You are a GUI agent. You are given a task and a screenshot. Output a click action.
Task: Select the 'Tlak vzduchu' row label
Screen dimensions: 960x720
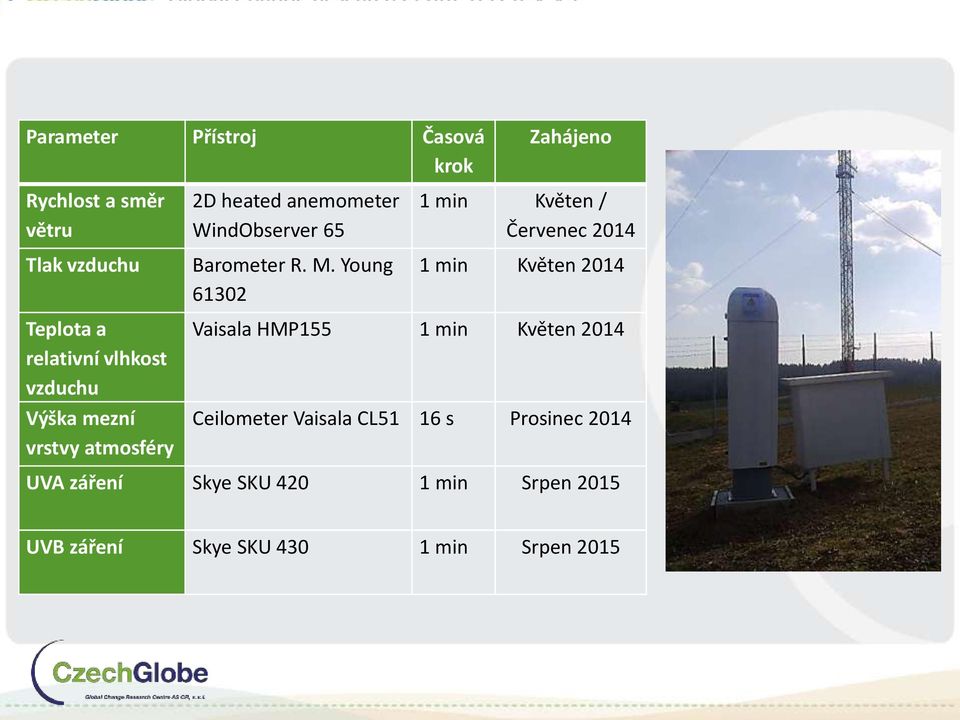(102, 280)
